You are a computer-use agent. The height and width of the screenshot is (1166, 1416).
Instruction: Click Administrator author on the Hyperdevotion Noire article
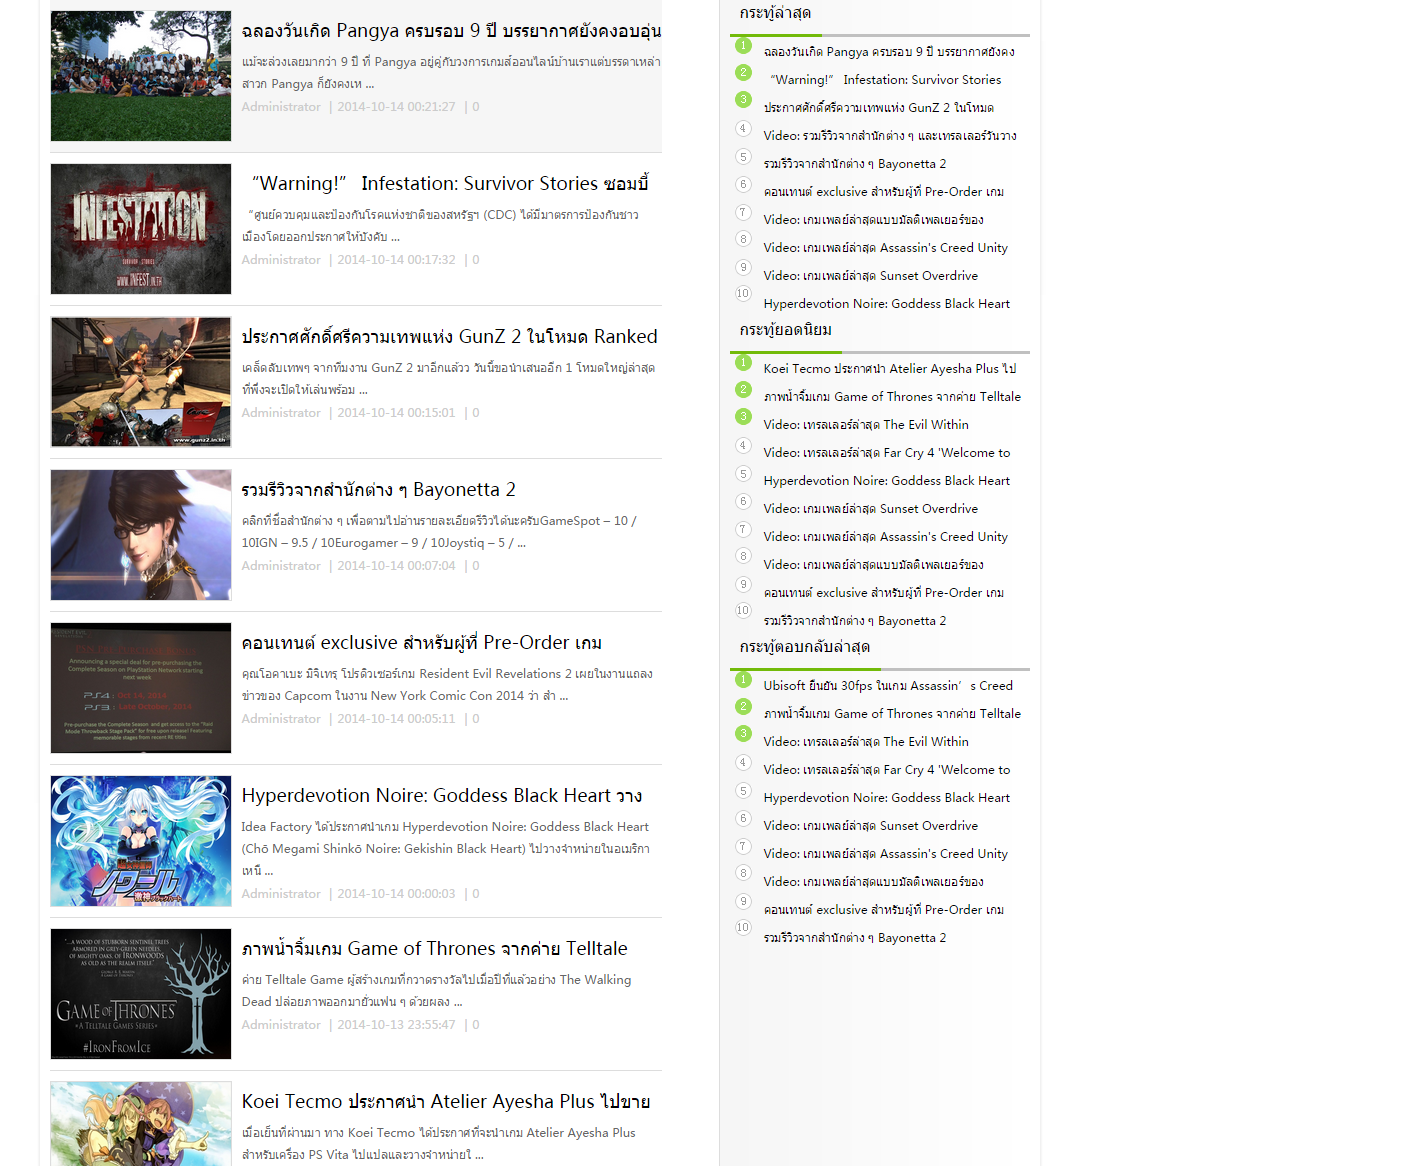[281, 894]
